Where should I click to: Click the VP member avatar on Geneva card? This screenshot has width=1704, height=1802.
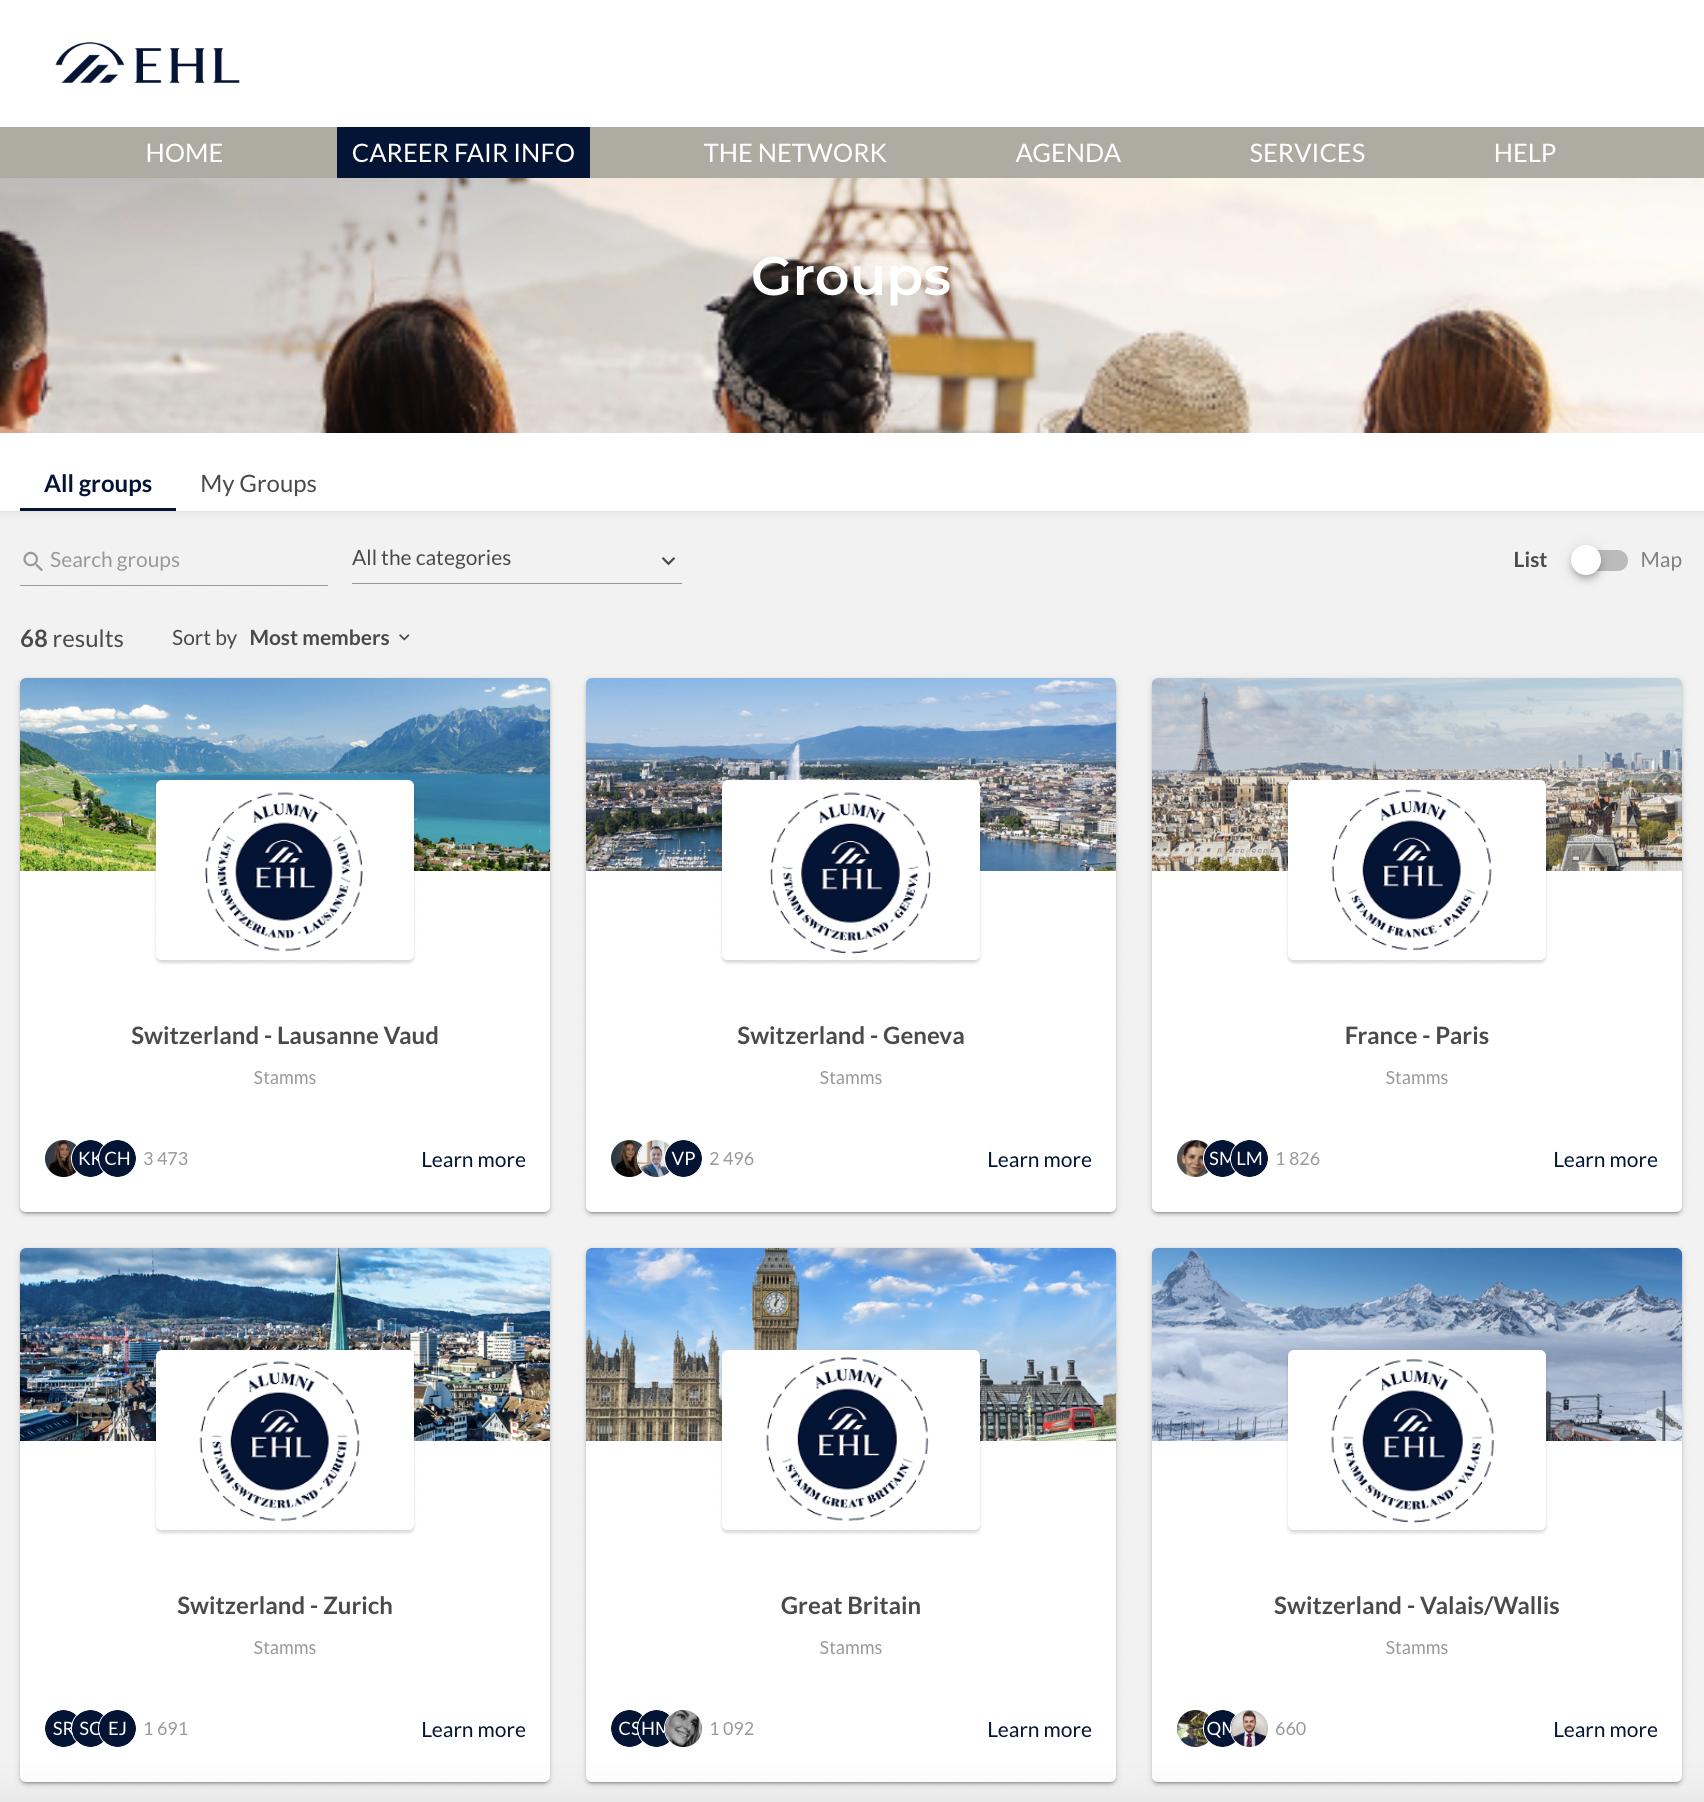[684, 1158]
